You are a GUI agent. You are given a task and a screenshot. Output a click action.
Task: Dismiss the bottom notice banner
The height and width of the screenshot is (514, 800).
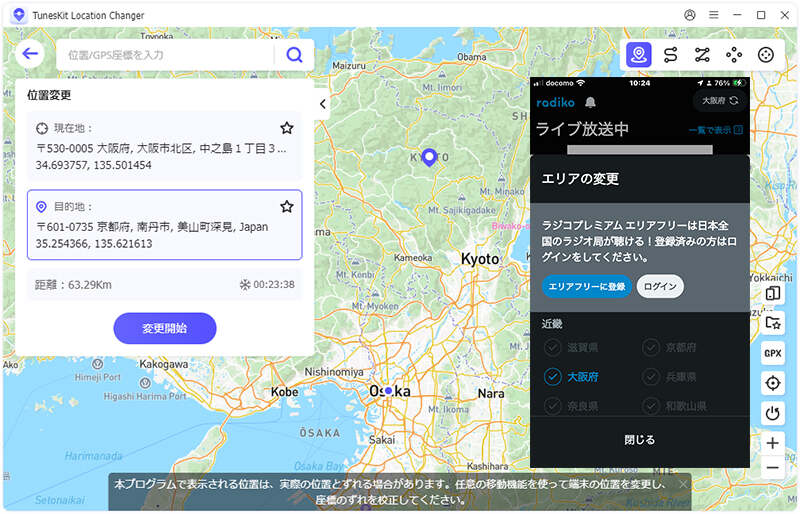click(683, 484)
